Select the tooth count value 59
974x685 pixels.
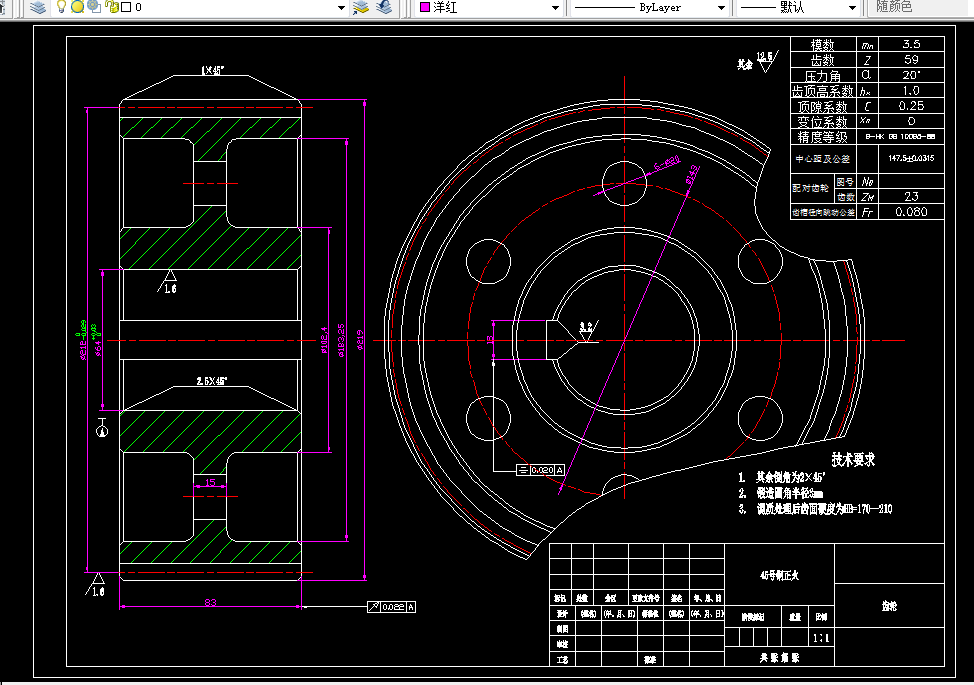[x=911, y=60]
